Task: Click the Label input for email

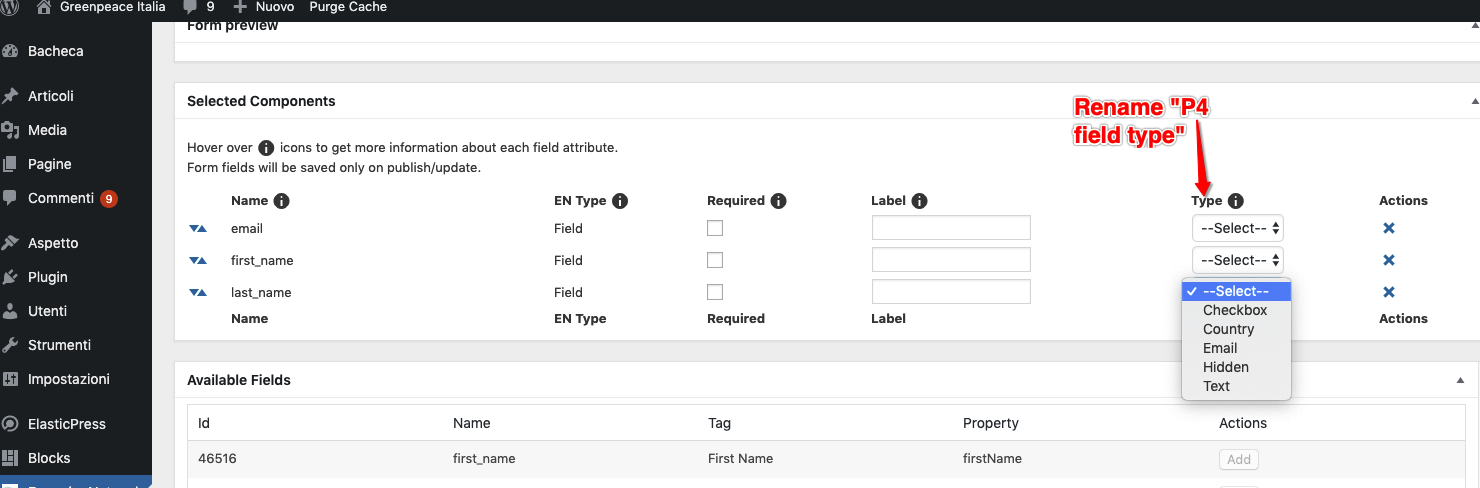Action: [x=951, y=228]
